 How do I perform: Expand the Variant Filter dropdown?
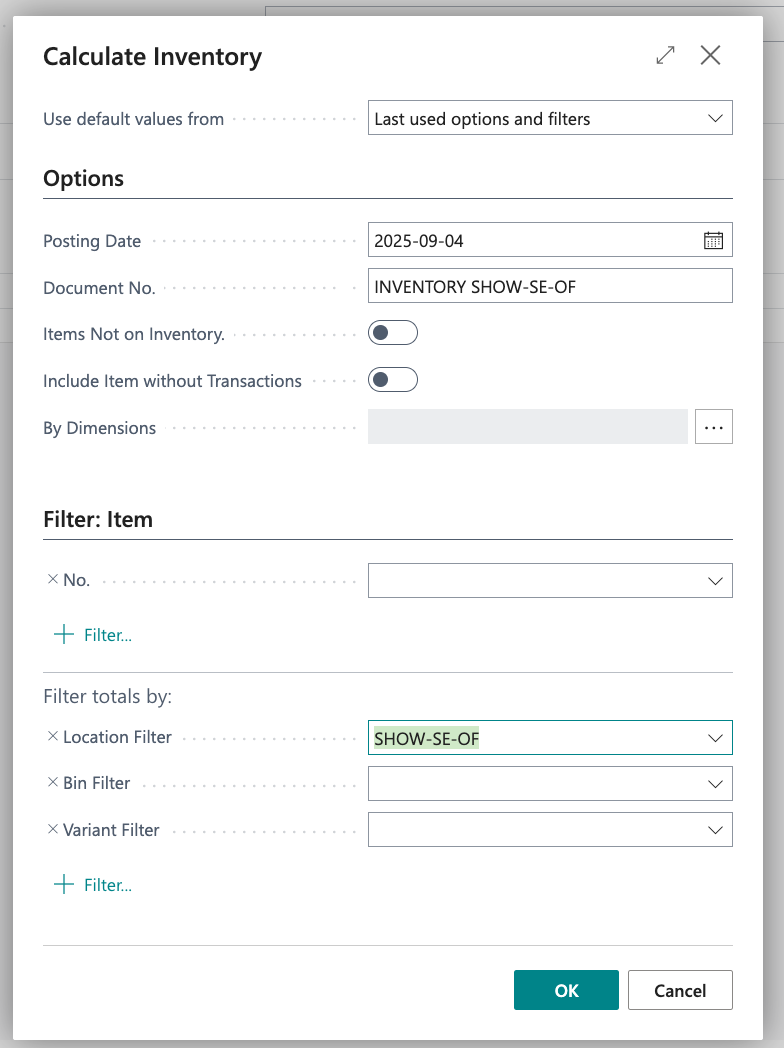point(715,830)
